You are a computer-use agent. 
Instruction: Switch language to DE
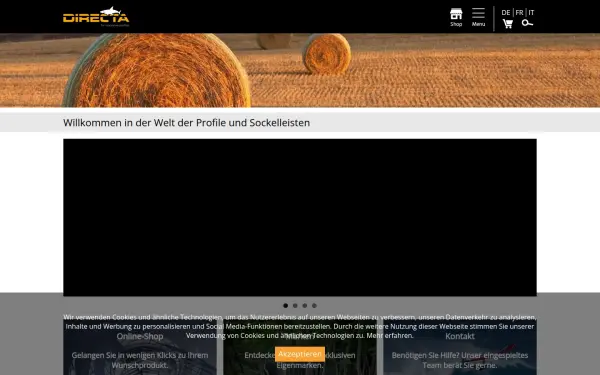pyautogui.click(x=505, y=13)
